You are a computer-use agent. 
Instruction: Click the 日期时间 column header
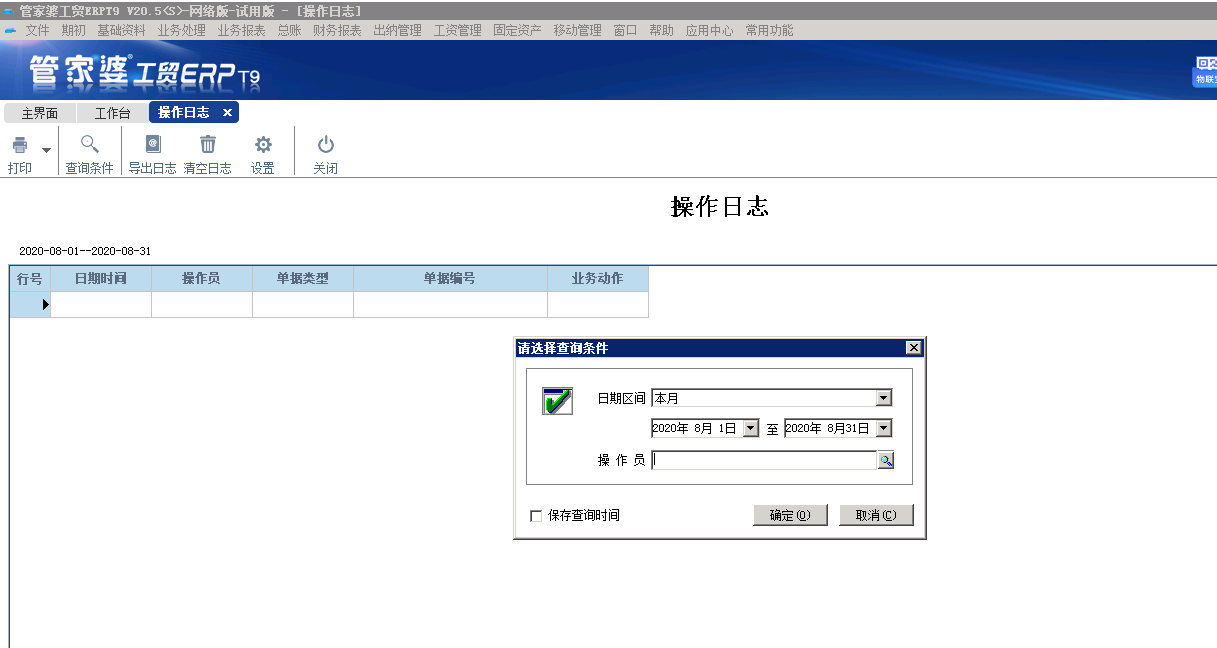[x=101, y=279]
